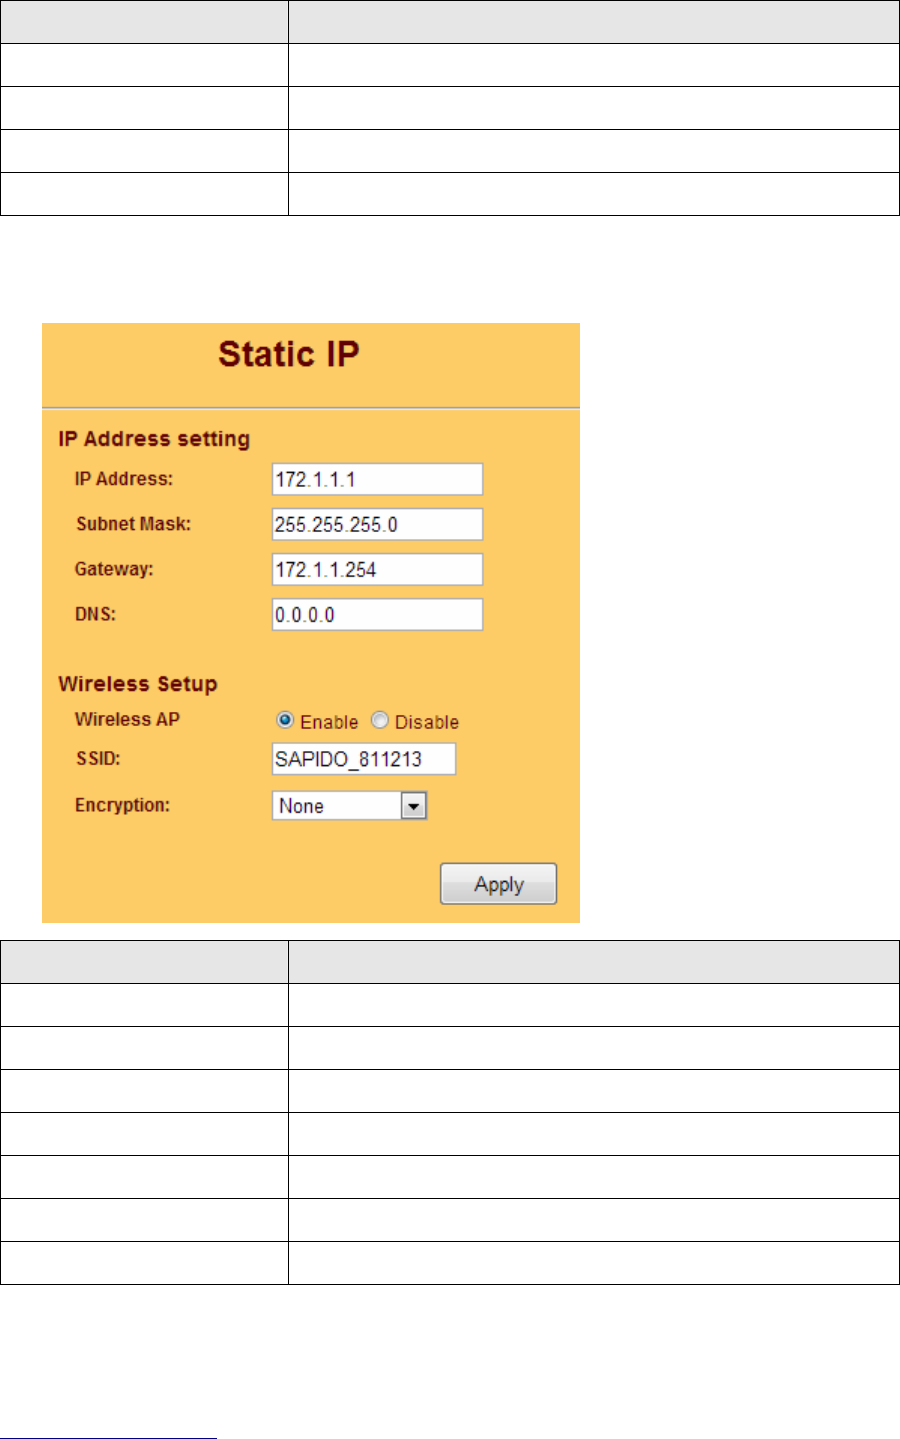Image resolution: width=900 pixels, height=1439 pixels.
Task: Select the Disable radio button for Wireless AP
Action: (380, 720)
